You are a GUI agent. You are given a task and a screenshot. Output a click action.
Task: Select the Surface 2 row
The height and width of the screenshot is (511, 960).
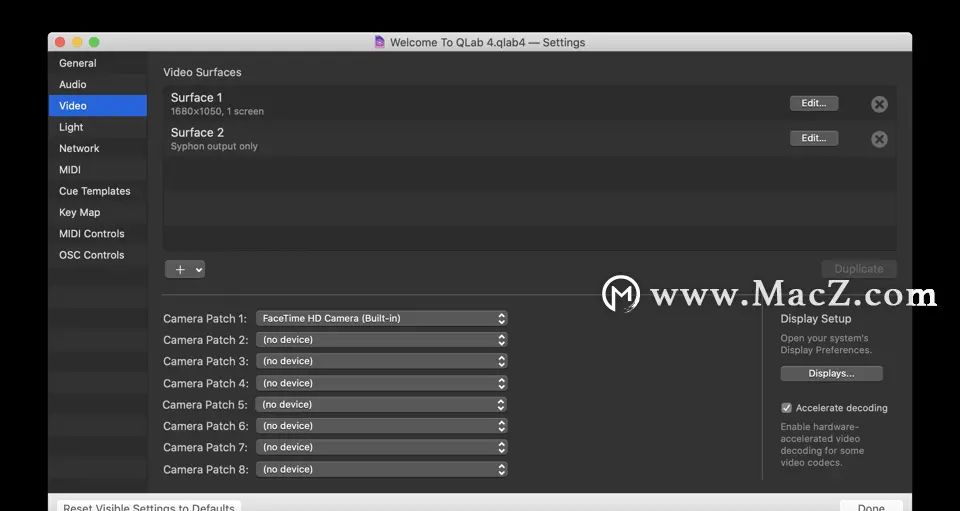[x=530, y=138]
